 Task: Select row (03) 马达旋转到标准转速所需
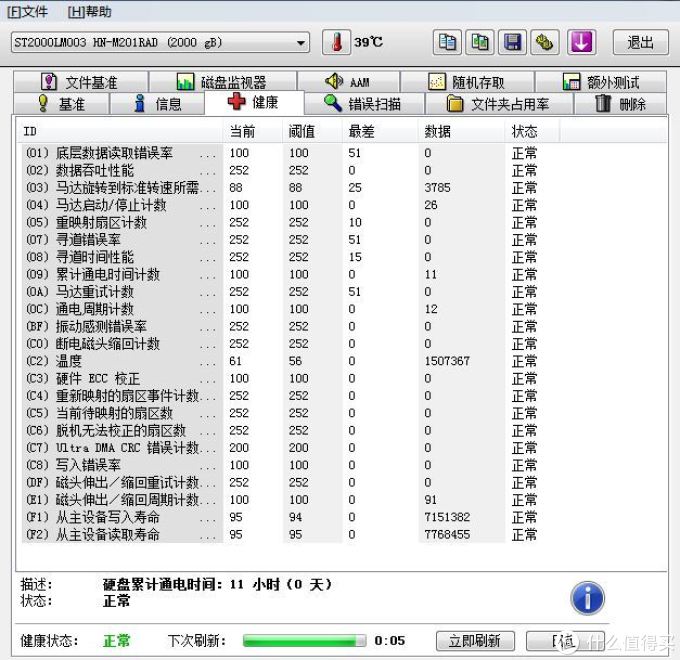point(282,187)
